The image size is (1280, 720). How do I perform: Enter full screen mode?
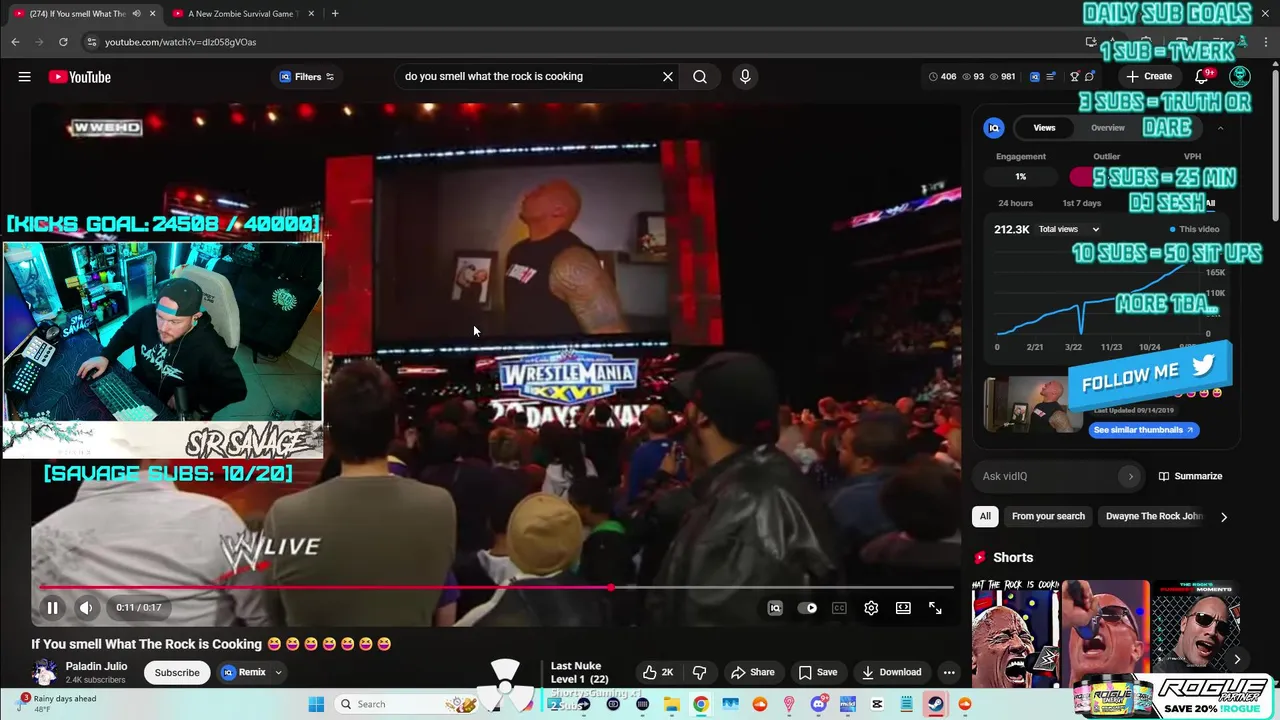coord(935,607)
